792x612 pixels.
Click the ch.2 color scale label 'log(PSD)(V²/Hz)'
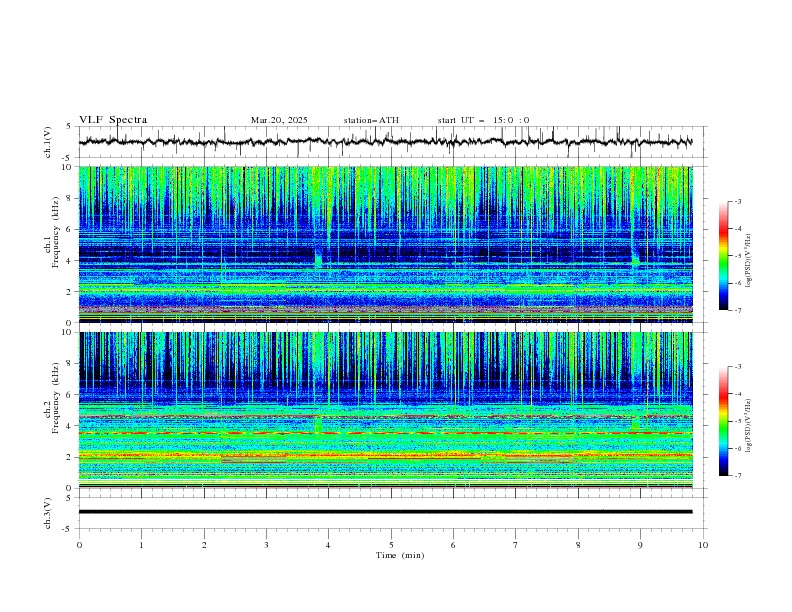(x=749, y=426)
